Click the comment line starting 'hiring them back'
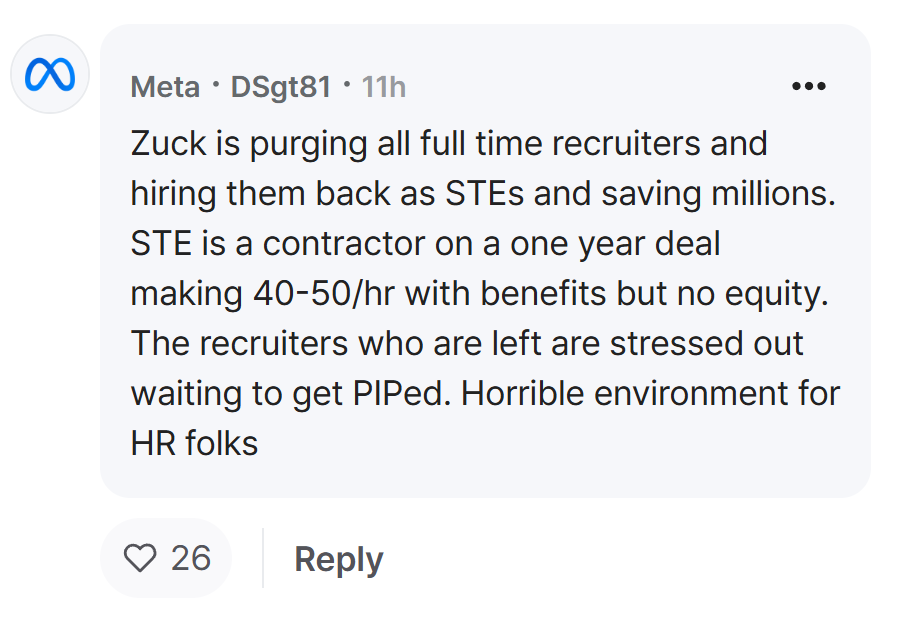The height and width of the screenshot is (620, 901). tap(483, 193)
